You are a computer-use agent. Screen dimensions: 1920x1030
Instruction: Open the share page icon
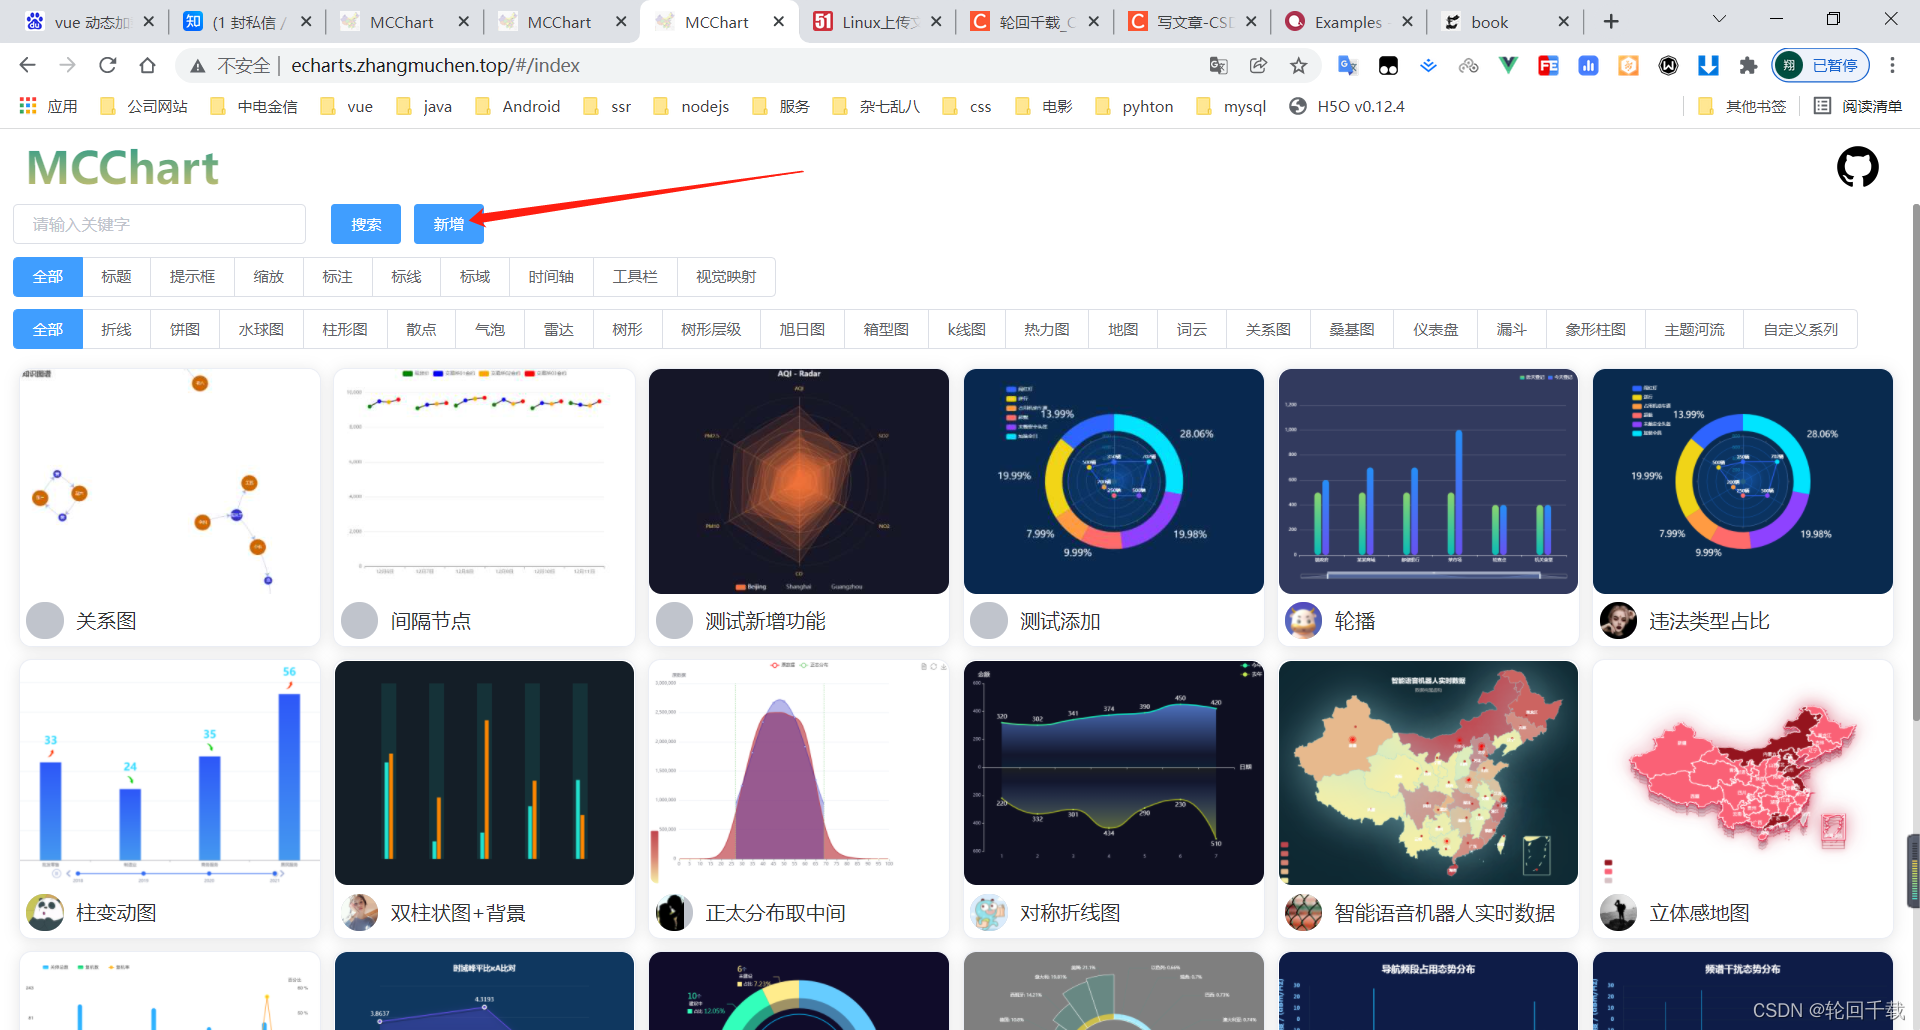(1258, 65)
